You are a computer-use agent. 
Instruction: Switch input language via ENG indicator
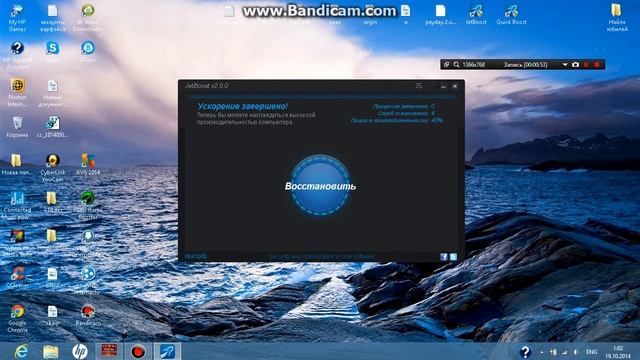pyautogui.click(x=591, y=352)
